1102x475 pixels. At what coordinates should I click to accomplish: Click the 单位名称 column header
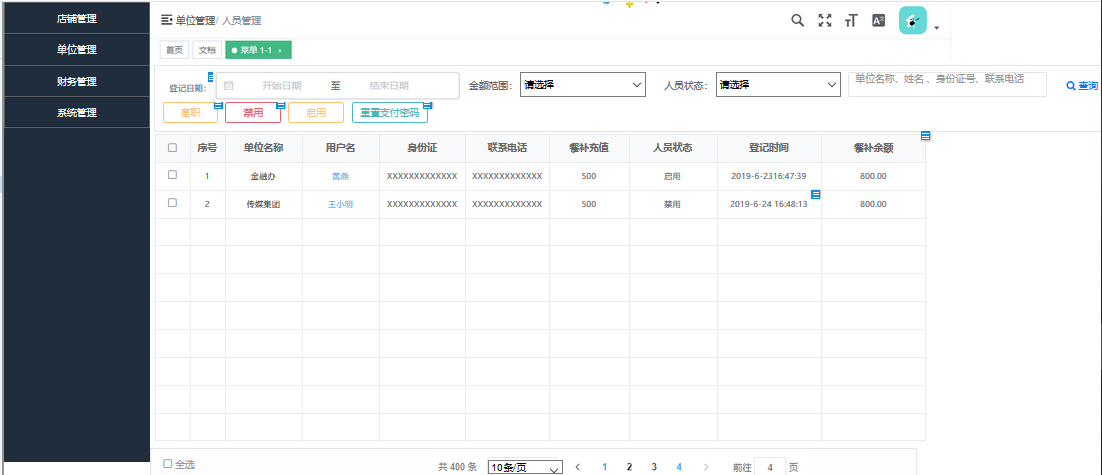[x=264, y=148]
